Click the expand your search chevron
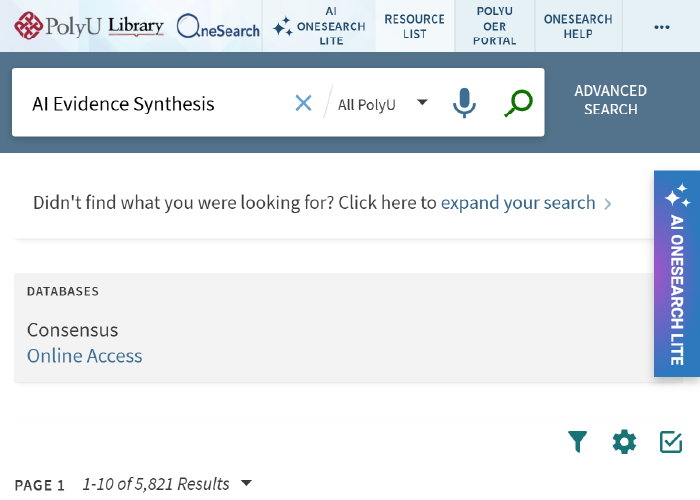Viewport: 700px width, 500px height. pyautogui.click(x=607, y=204)
